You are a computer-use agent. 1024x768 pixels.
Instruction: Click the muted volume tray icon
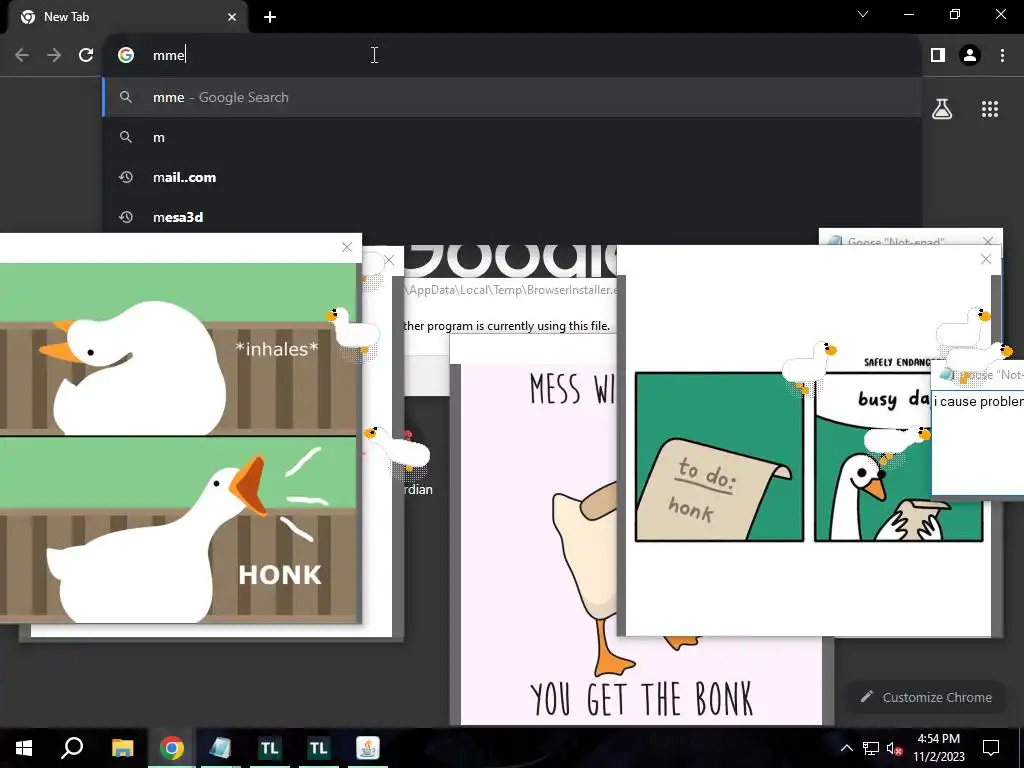[894, 748]
